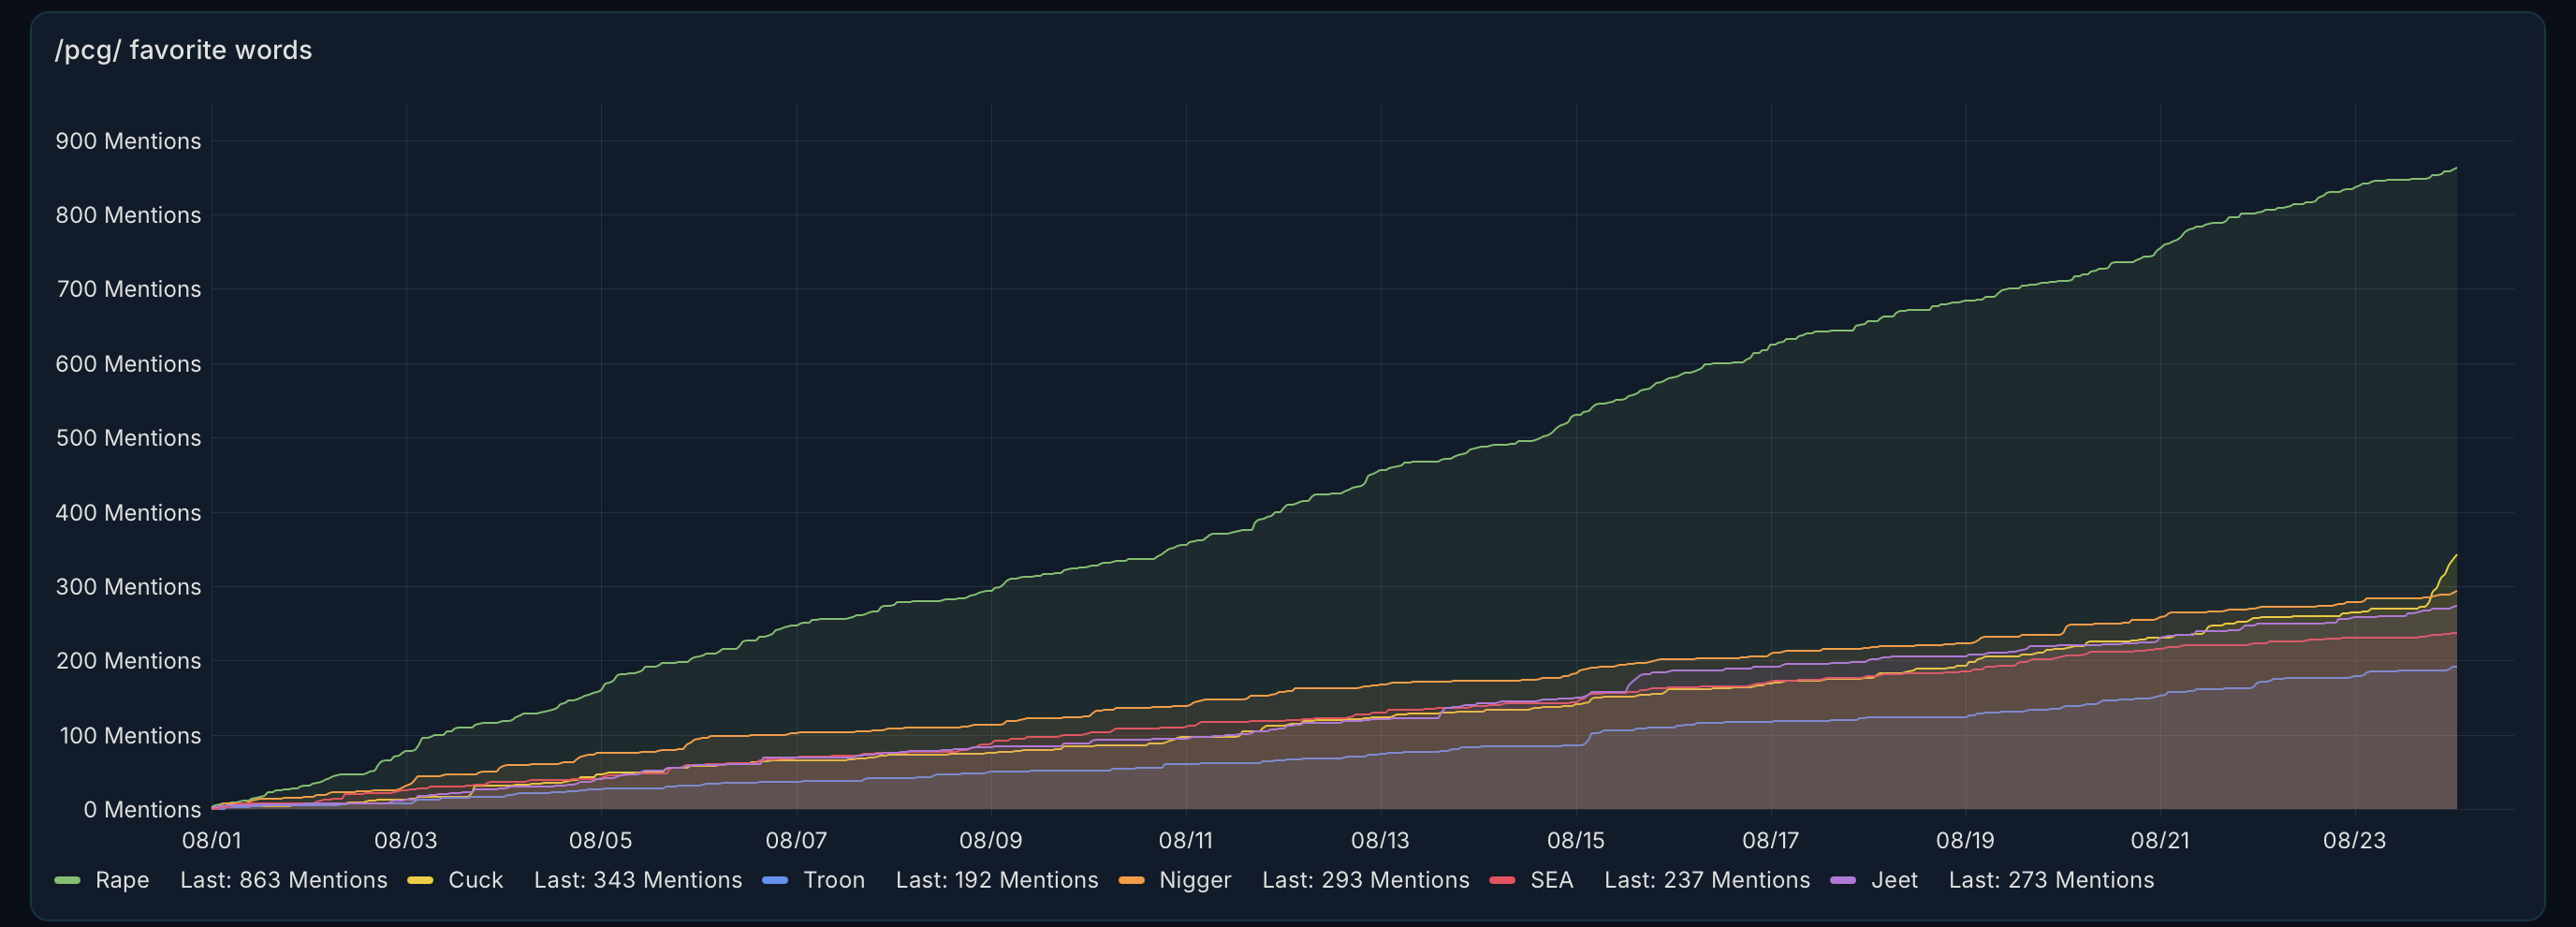Open the "/pcg/ favorite words" panel title
This screenshot has height=927, width=2576.
[183, 50]
